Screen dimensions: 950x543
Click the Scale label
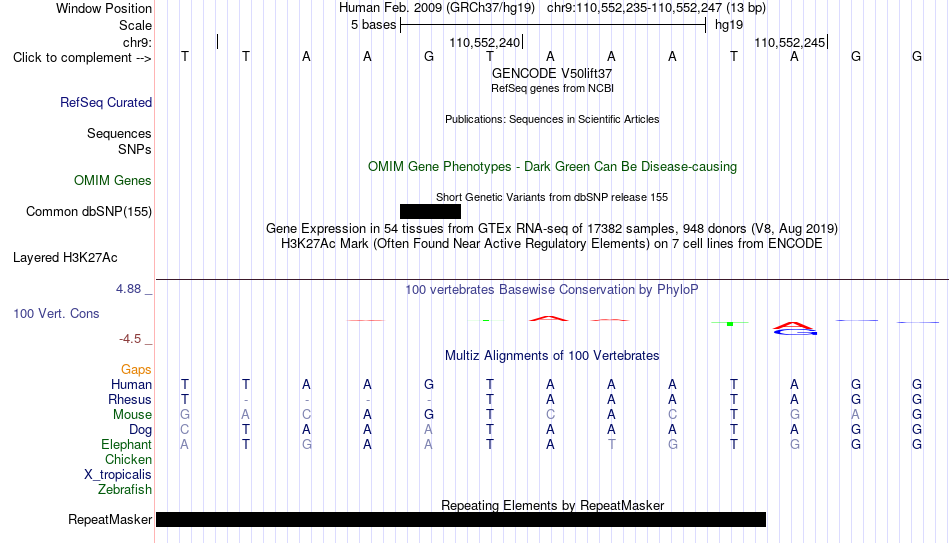[x=135, y=25]
